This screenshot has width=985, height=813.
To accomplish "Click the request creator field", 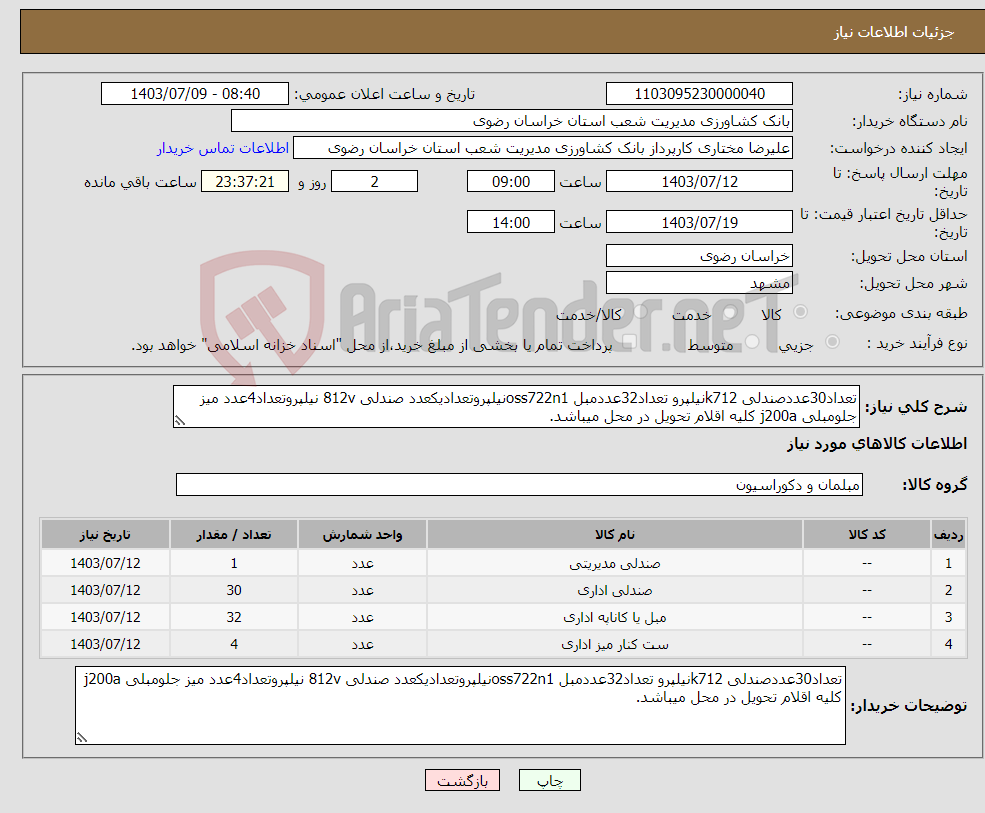I will click(x=543, y=148).
